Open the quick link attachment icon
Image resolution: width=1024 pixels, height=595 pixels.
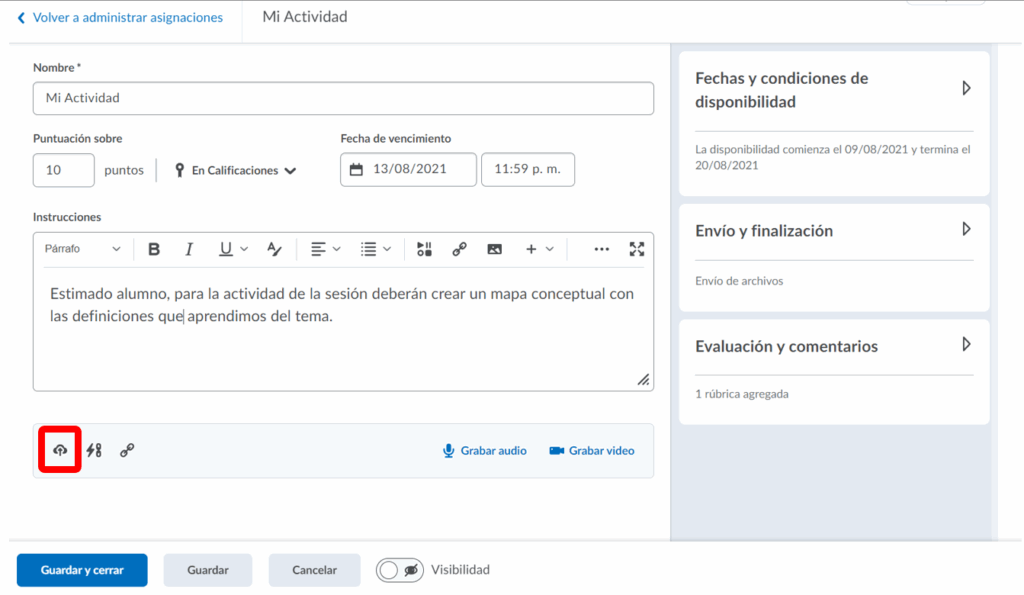[x=127, y=450]
